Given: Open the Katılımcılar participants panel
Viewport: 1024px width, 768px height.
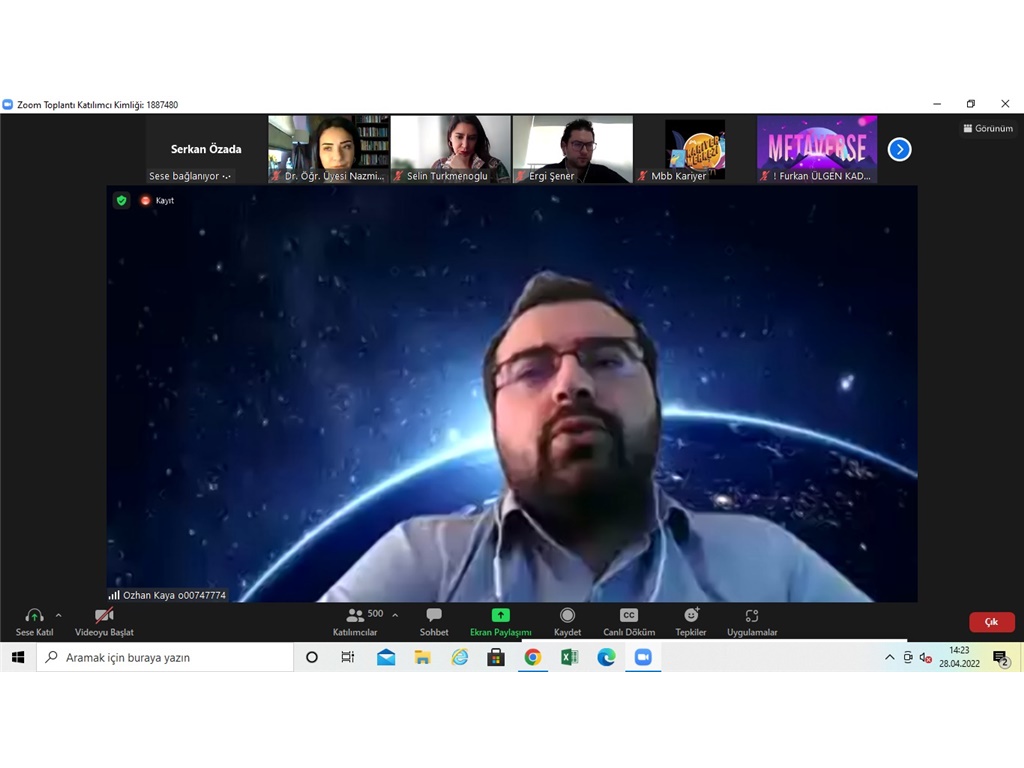Looking at the screenshot, I should click(x=356, y=622).
